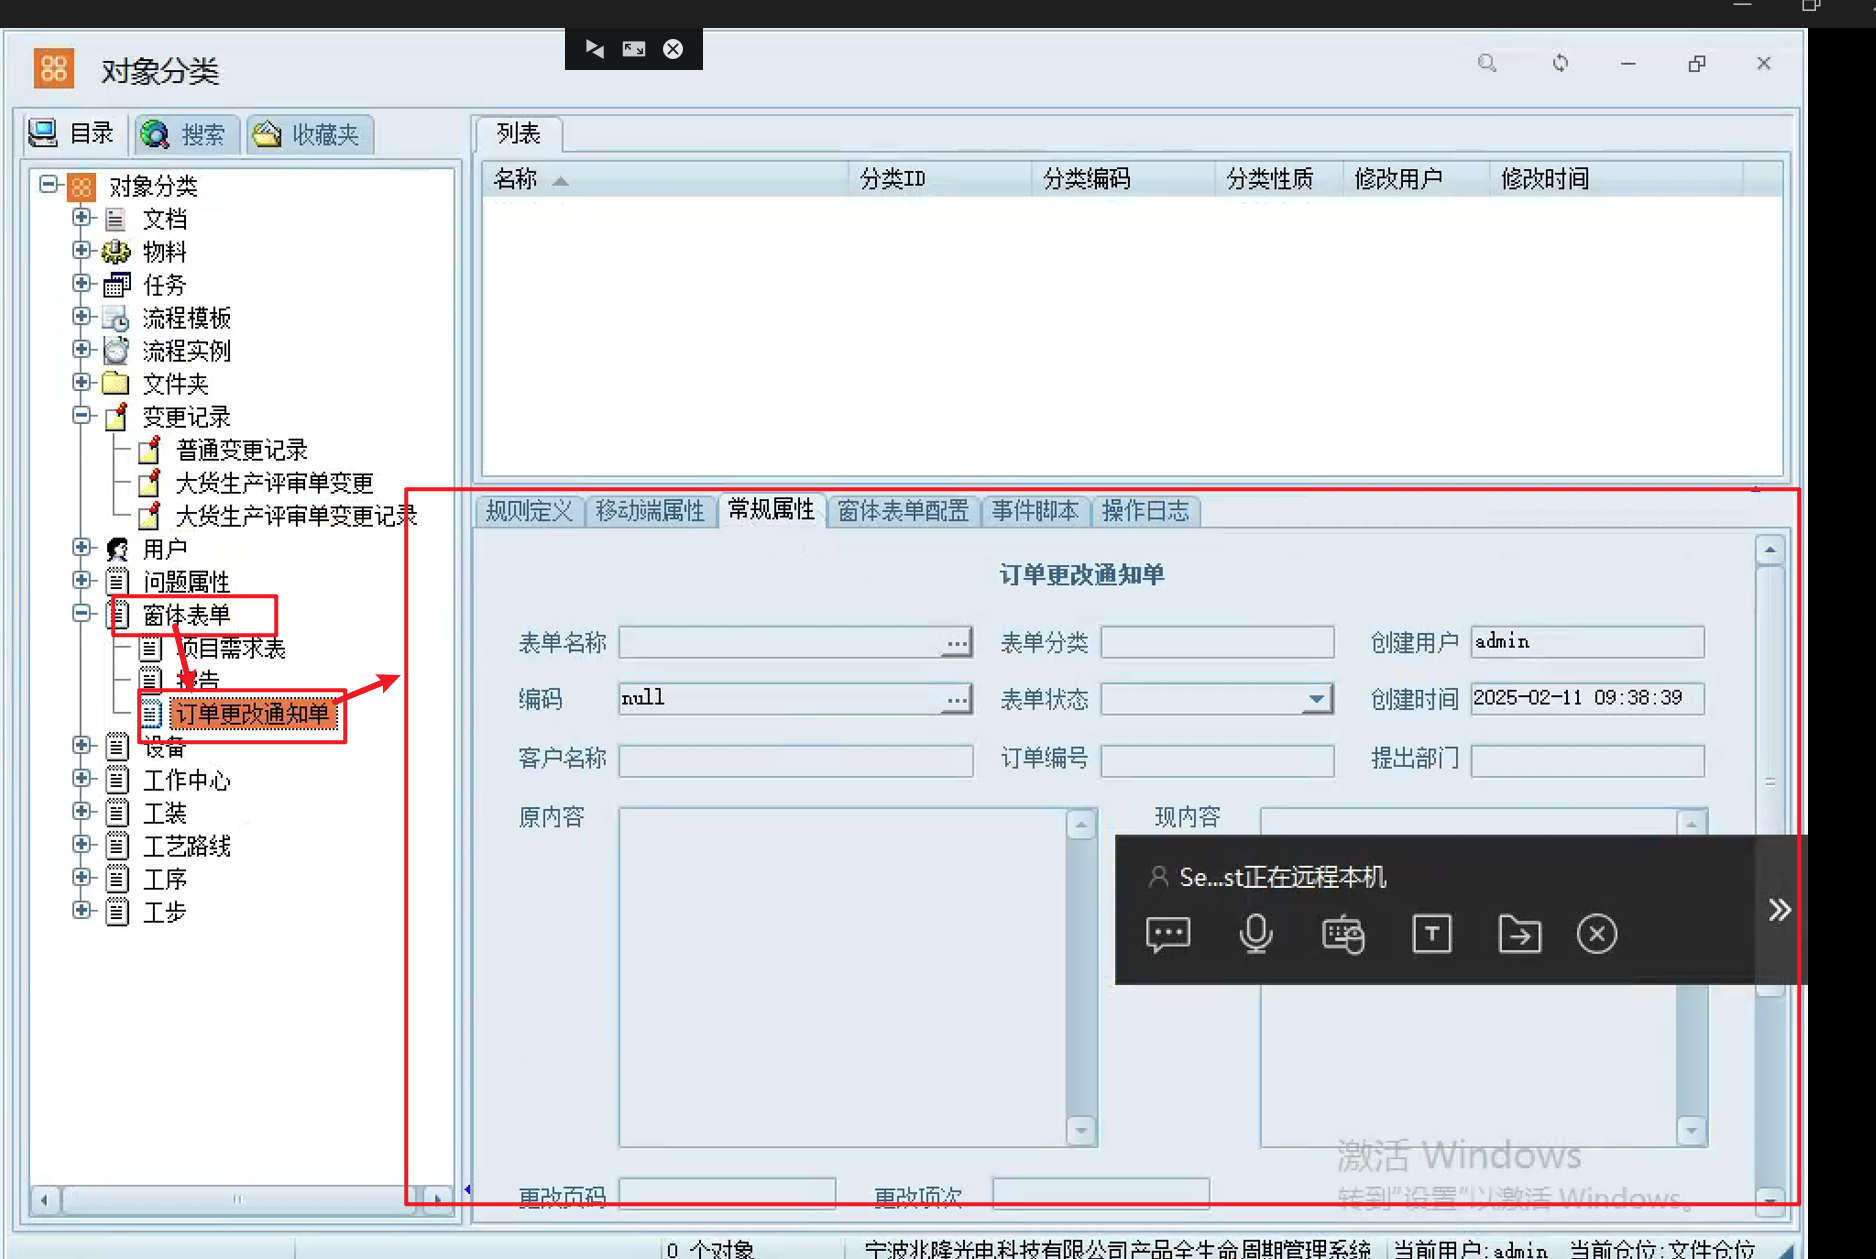Collapse remote overlay with double chevron
Screen dimensions: 1876x1259
point(1779,909)
